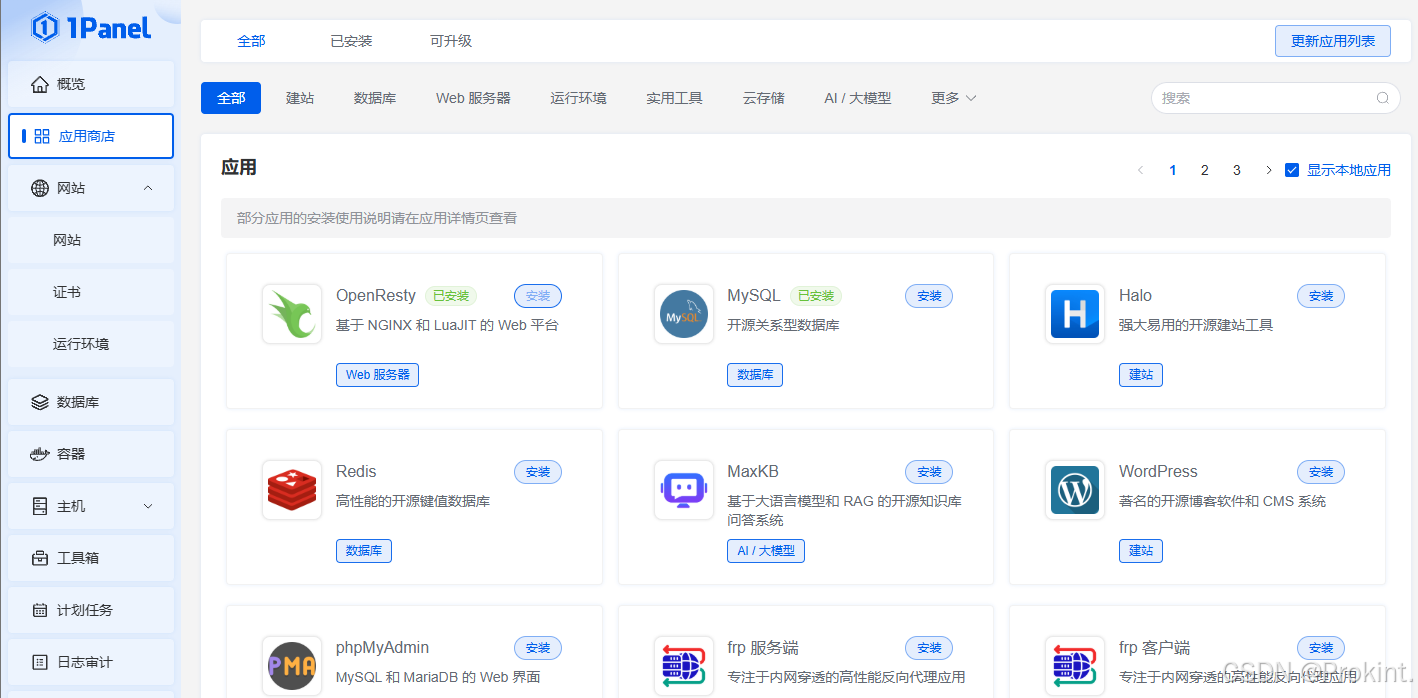Click 安装 on the frp 客户端 card
The image size is (1418, 698).
[1321, 648]
